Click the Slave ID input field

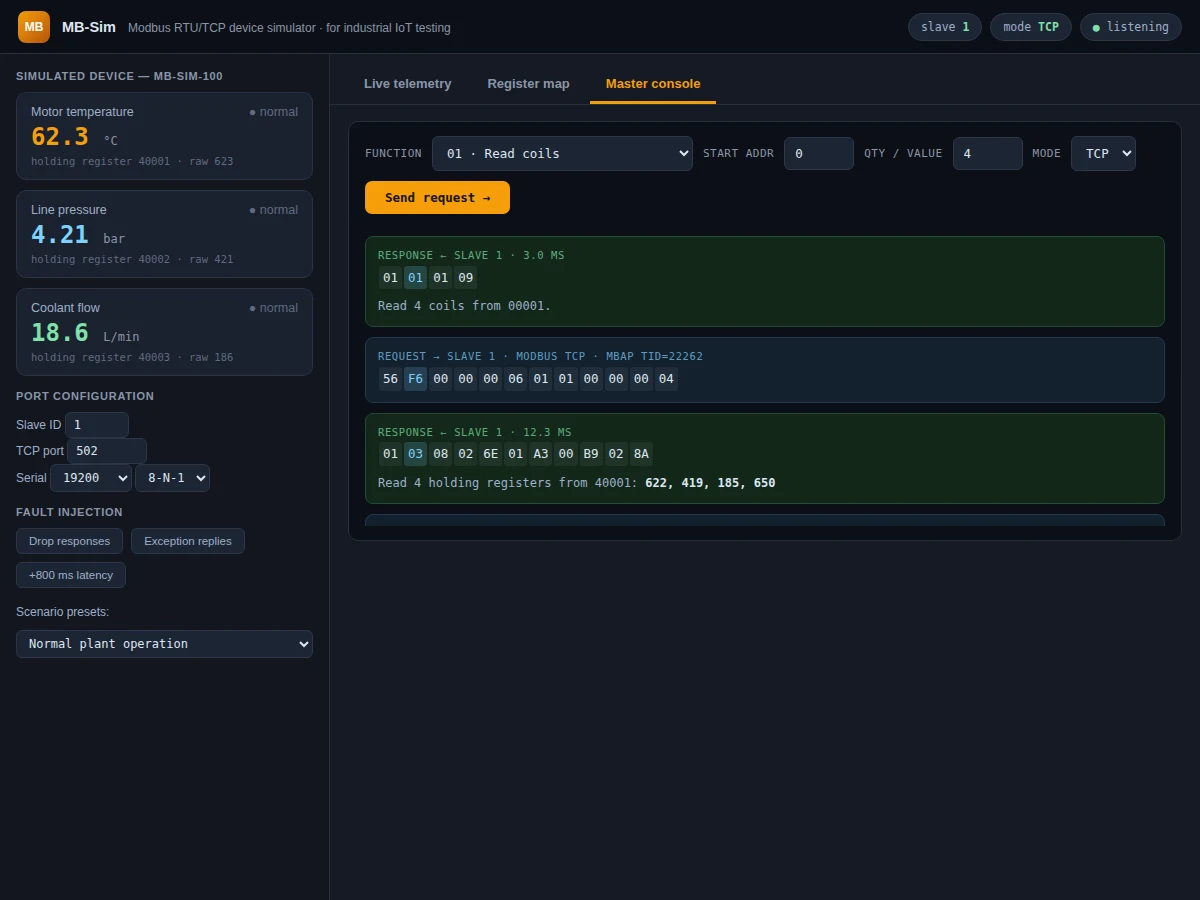97,425
